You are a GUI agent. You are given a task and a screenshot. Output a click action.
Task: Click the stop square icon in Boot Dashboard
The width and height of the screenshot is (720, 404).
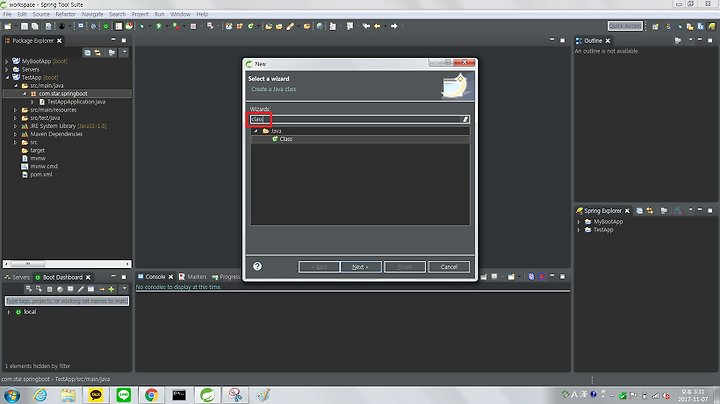click(50, 289)
